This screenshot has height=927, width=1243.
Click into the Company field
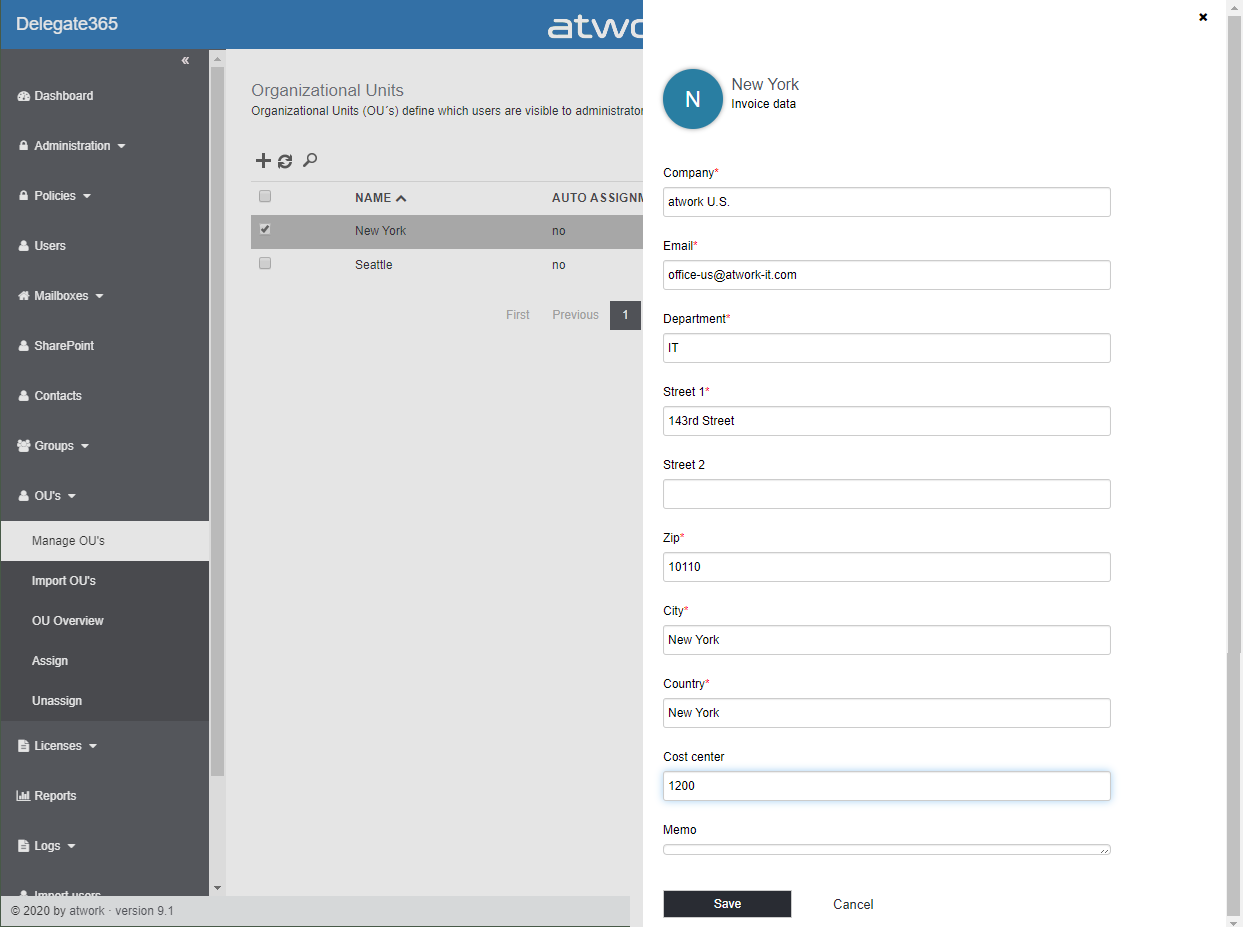point(887,202)
